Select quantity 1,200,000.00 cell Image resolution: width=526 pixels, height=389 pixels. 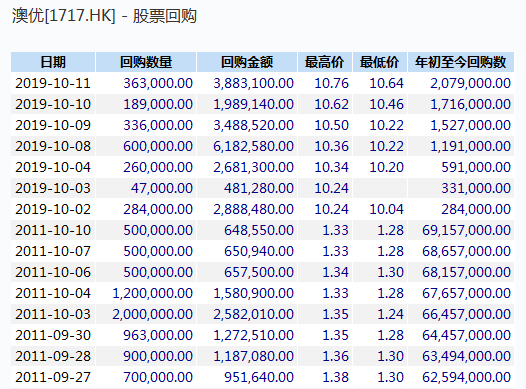click(146, 293)
